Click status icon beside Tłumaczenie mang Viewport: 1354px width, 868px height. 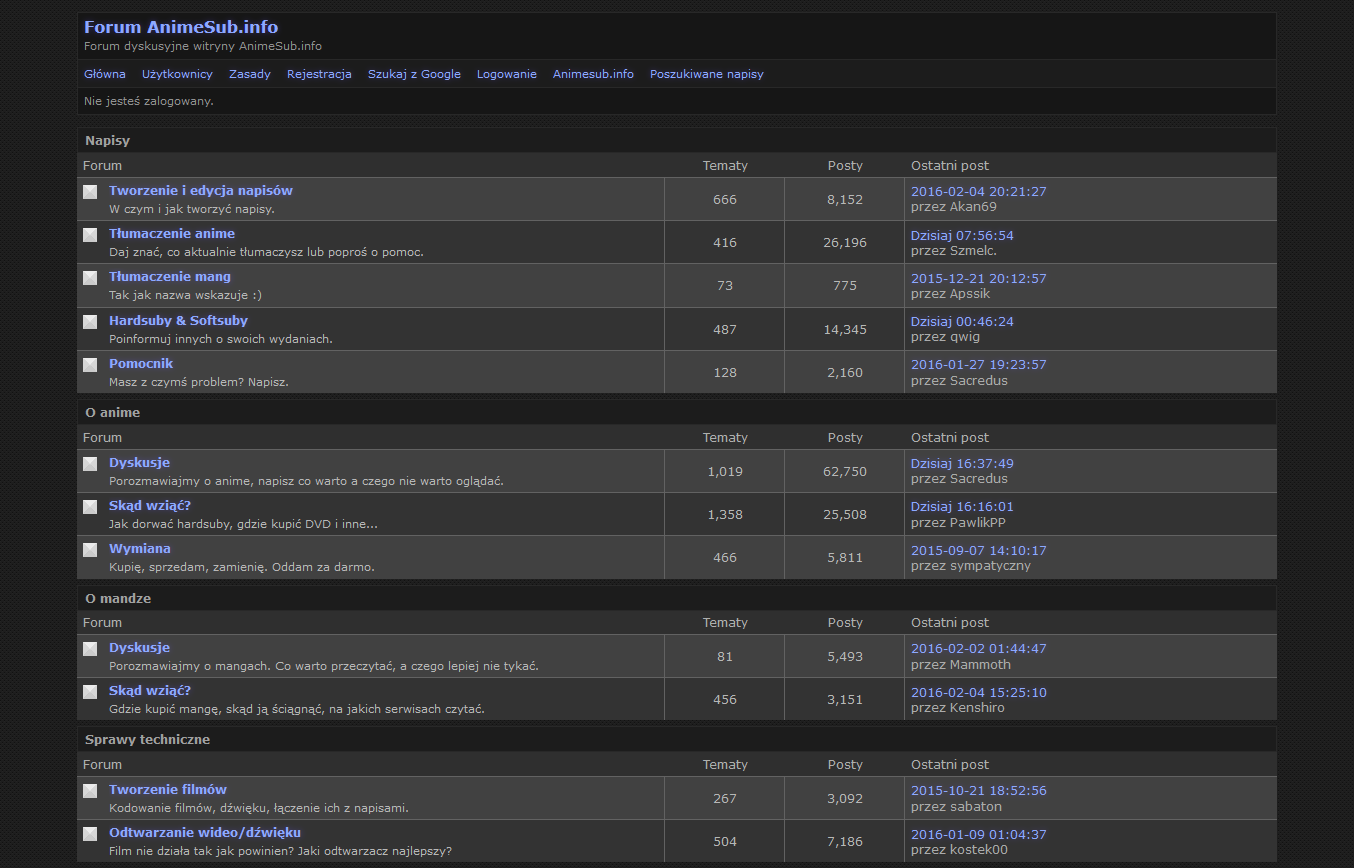click(90, 278)
